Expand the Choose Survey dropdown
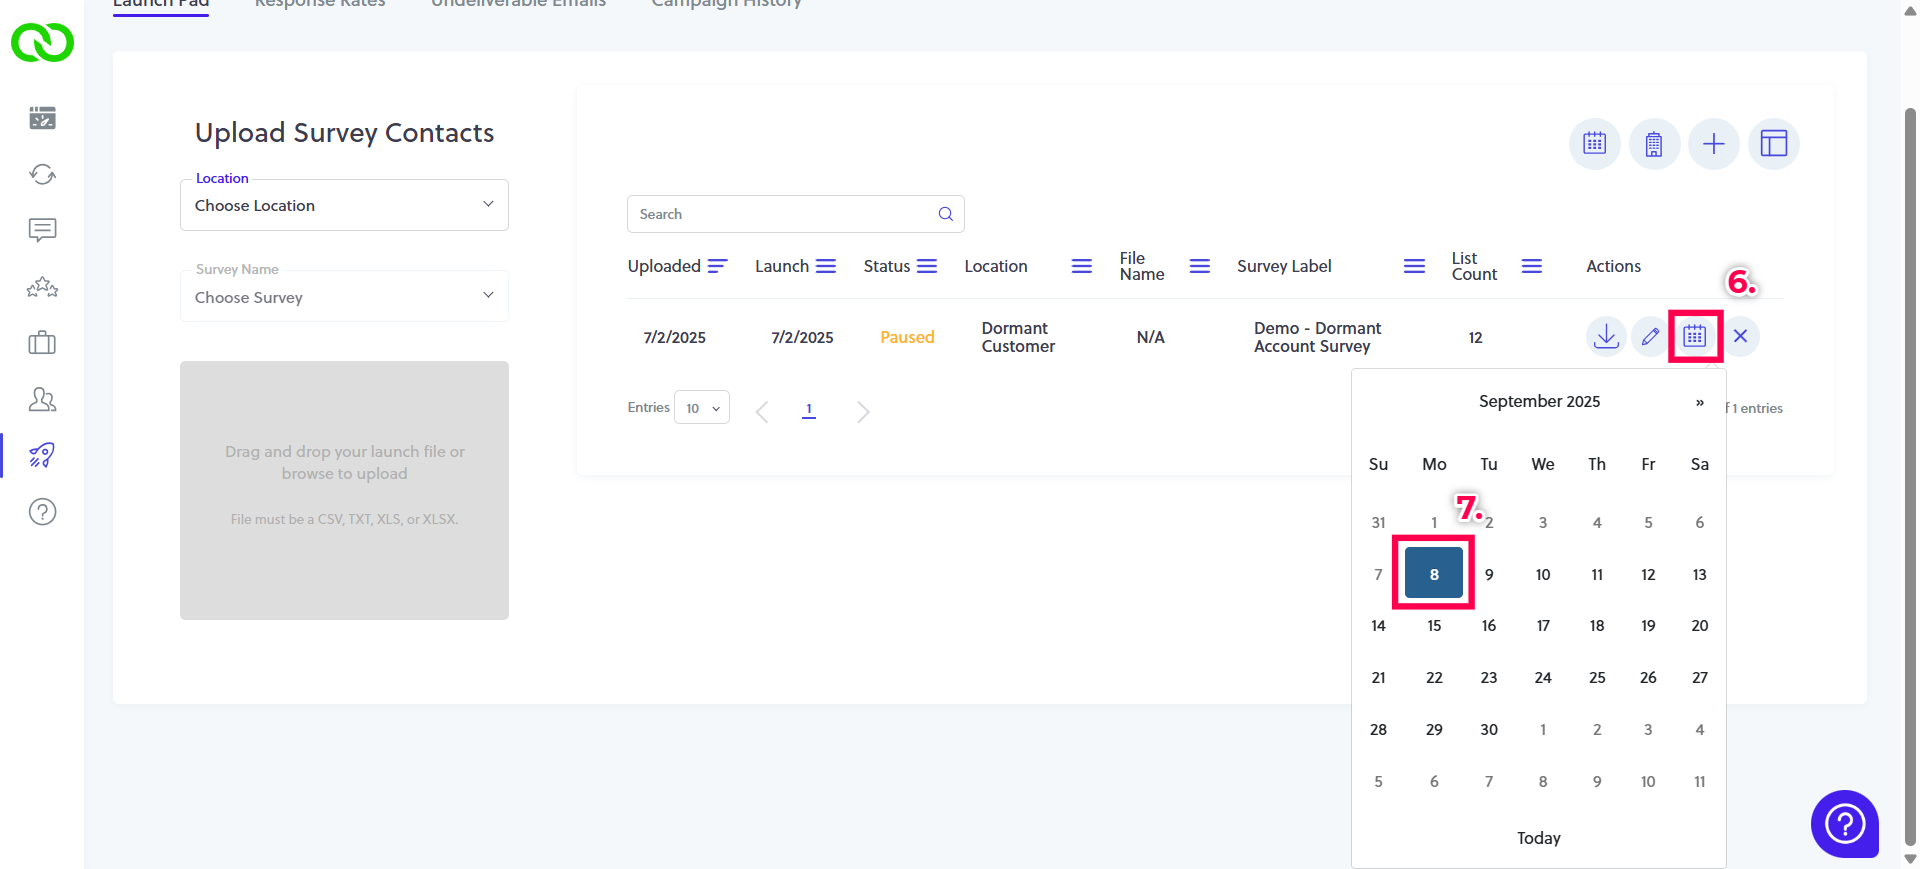This screenshot has width=1920, height=869. coord(344,297)
